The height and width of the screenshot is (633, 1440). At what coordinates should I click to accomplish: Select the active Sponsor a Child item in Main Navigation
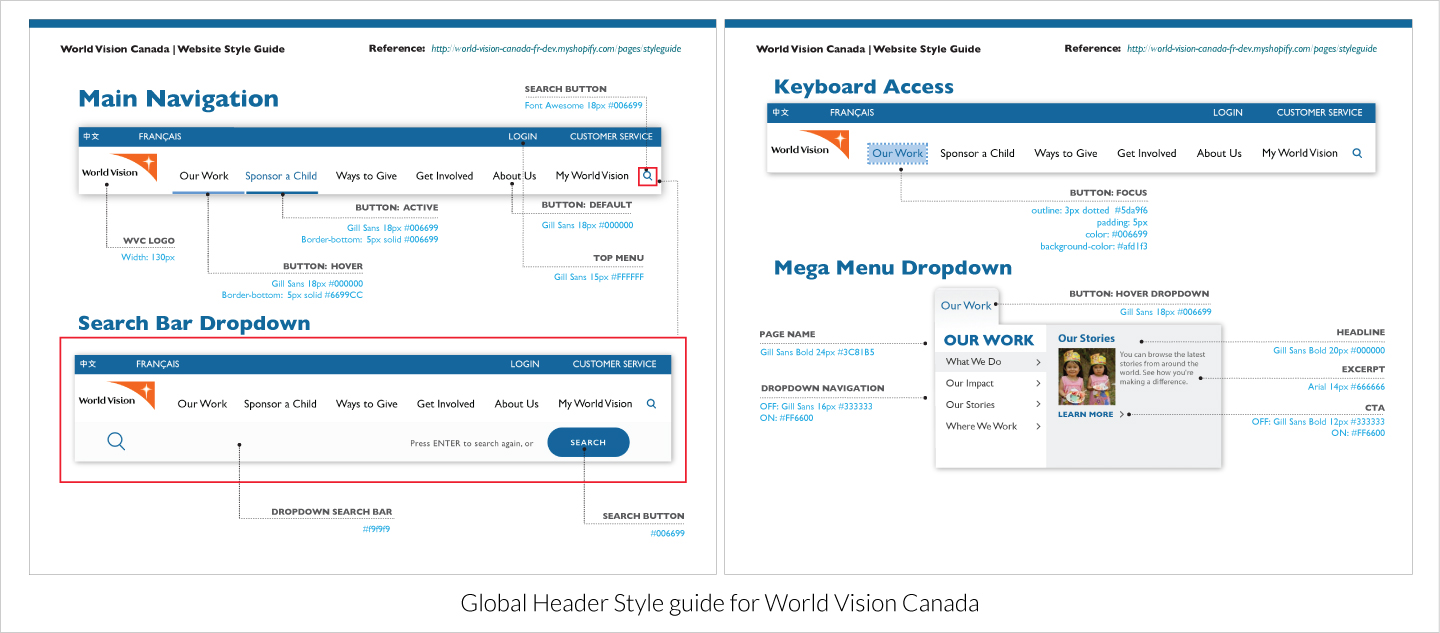[281, 176]
